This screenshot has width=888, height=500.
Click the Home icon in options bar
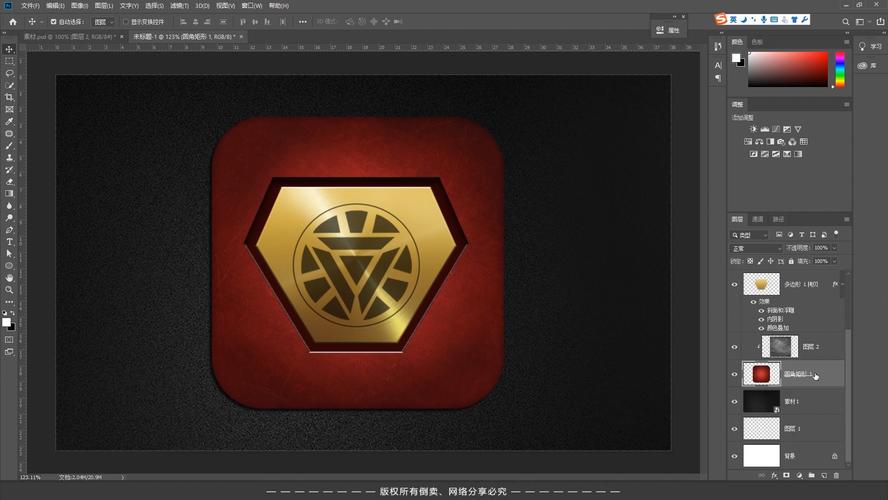coord(12,22)
